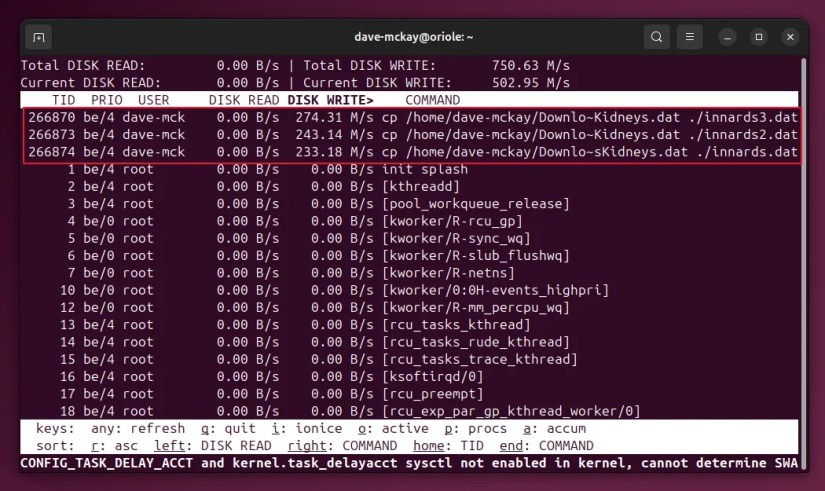Click the 243.14 M/s write value
Screen dimensions: 825x491
click(x=334, y=135)
